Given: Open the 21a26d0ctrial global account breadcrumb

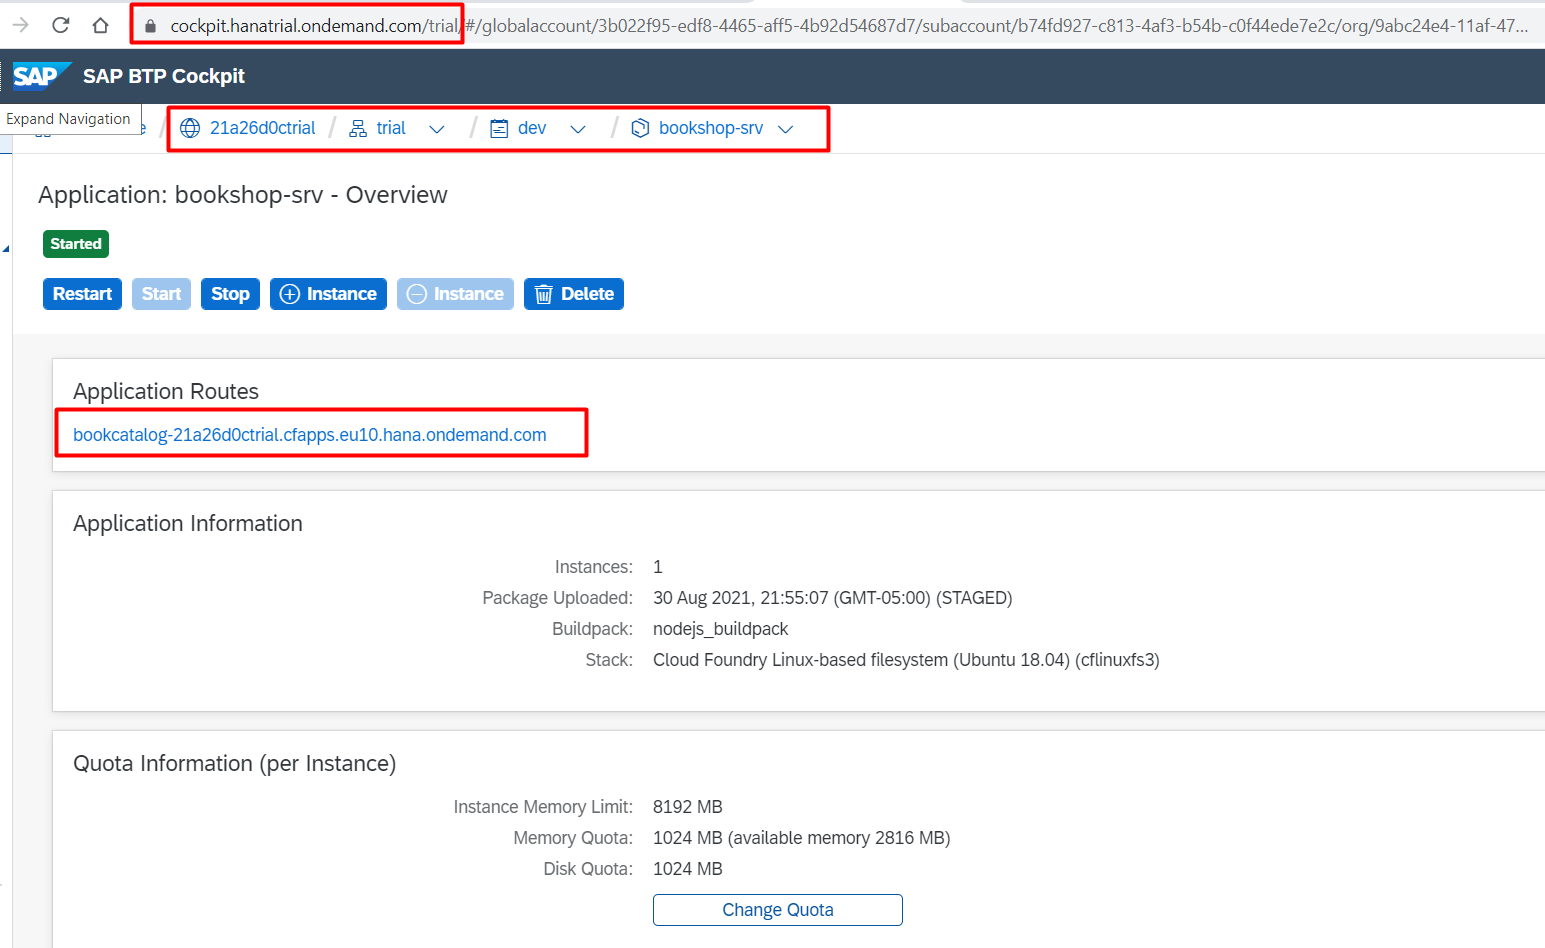Looking at the screenshot, I should [262, 128].
